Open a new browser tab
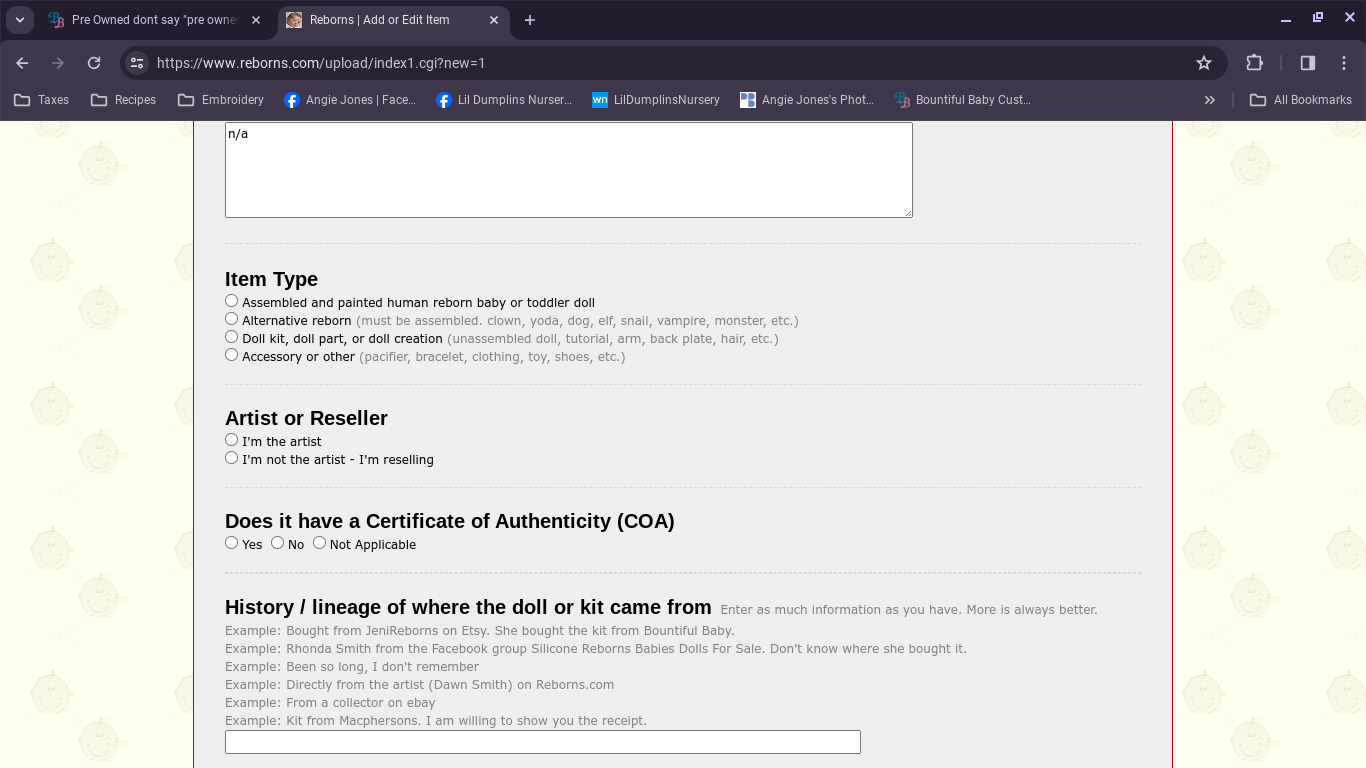 point(530,20)
